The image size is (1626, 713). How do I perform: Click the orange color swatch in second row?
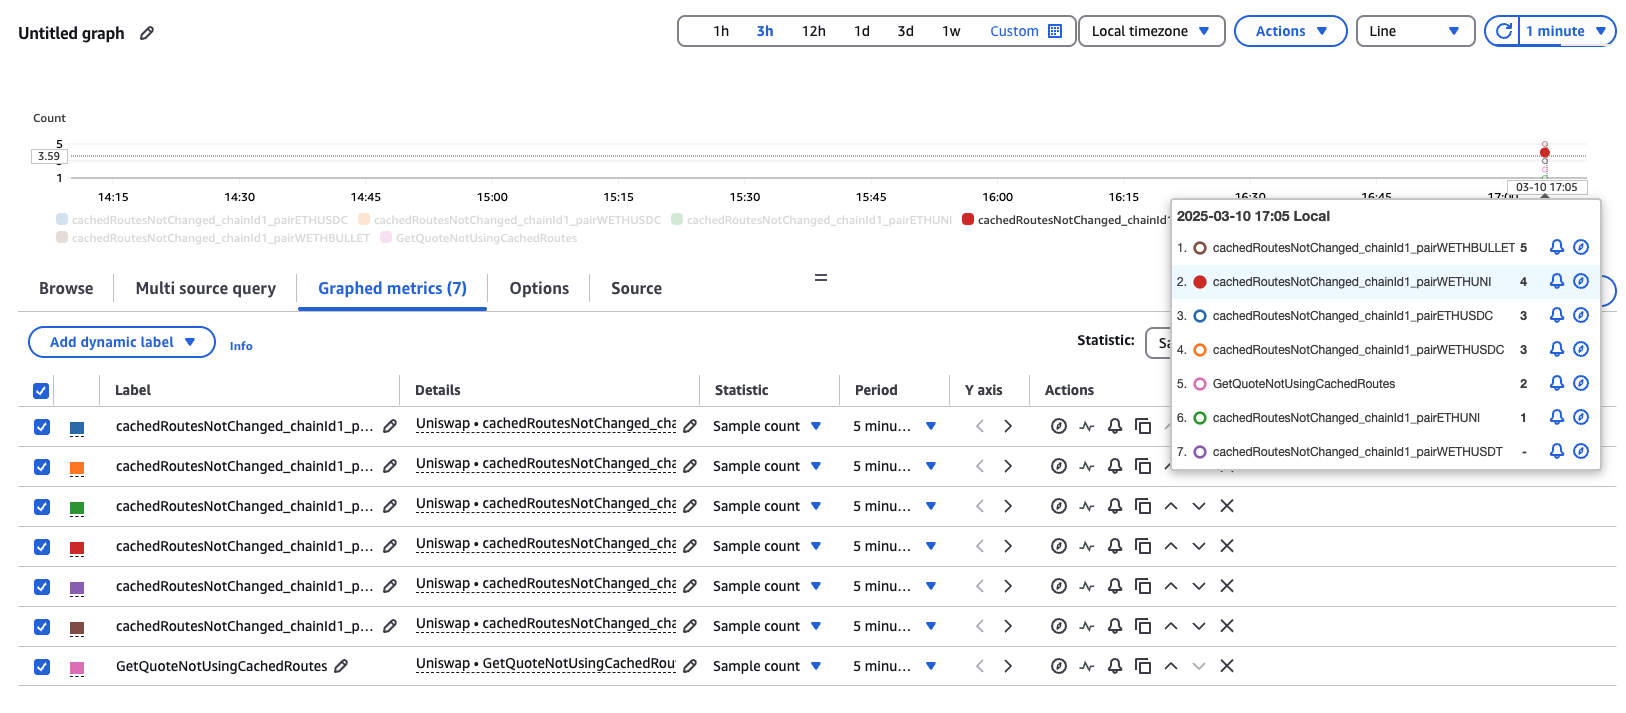(77, 468)
